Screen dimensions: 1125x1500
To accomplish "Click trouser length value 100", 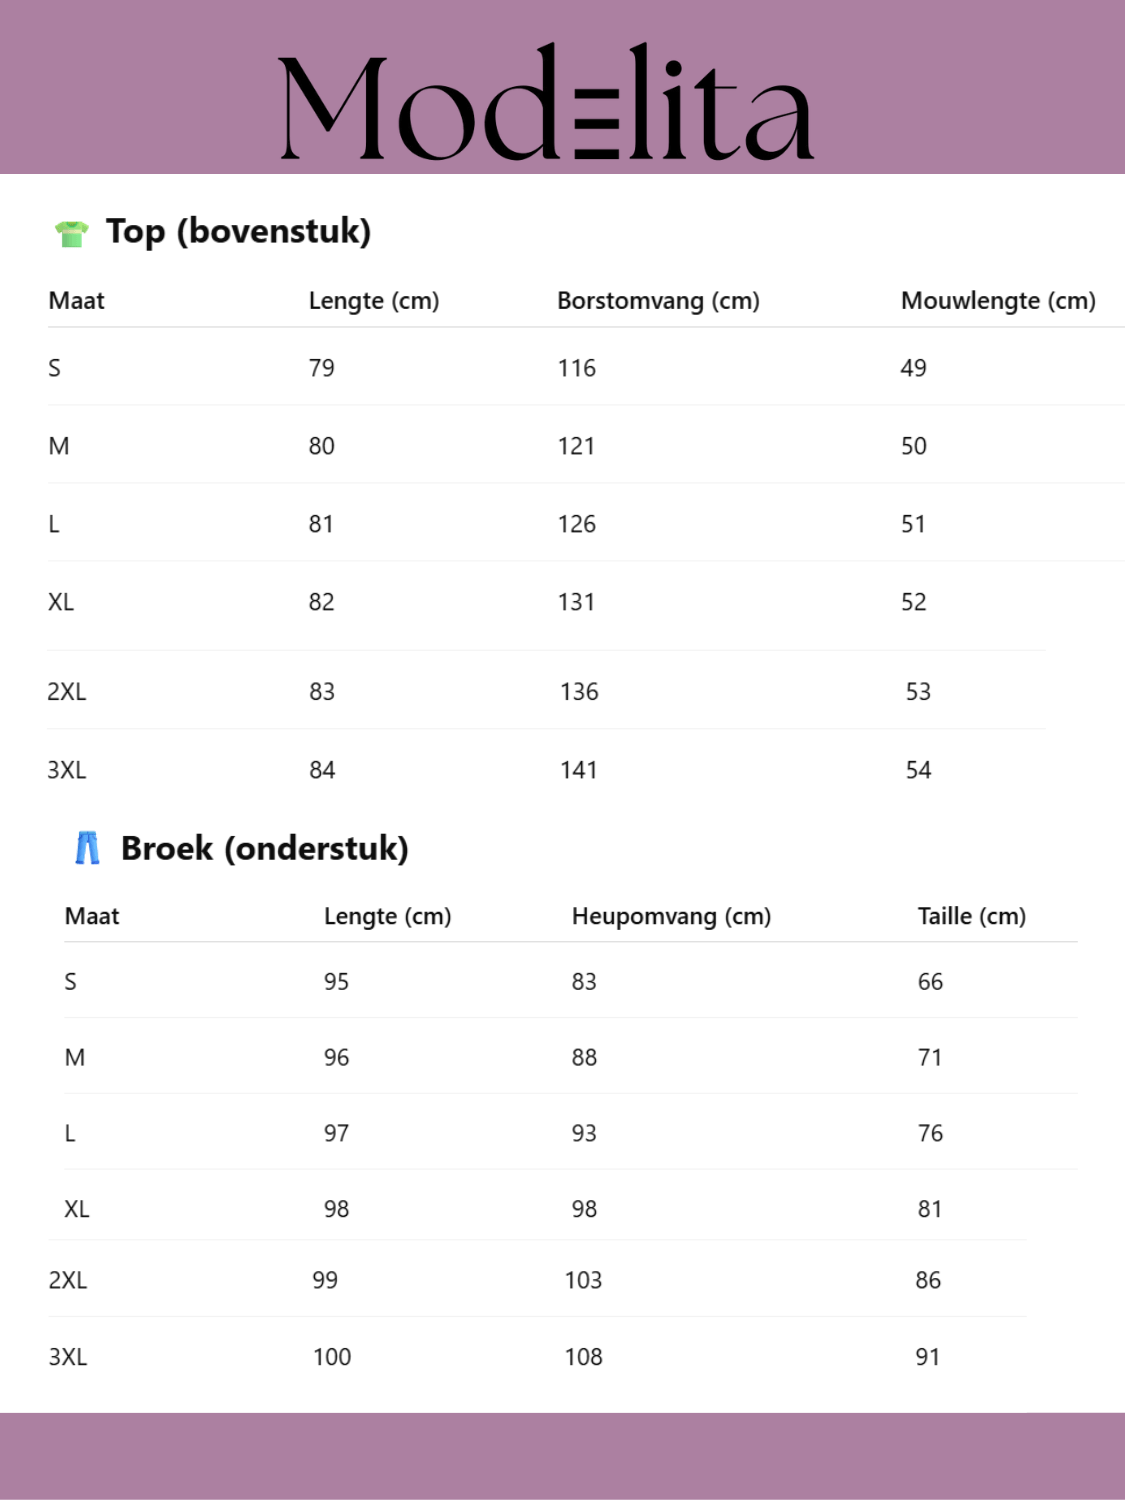I will pos(332,1357).
